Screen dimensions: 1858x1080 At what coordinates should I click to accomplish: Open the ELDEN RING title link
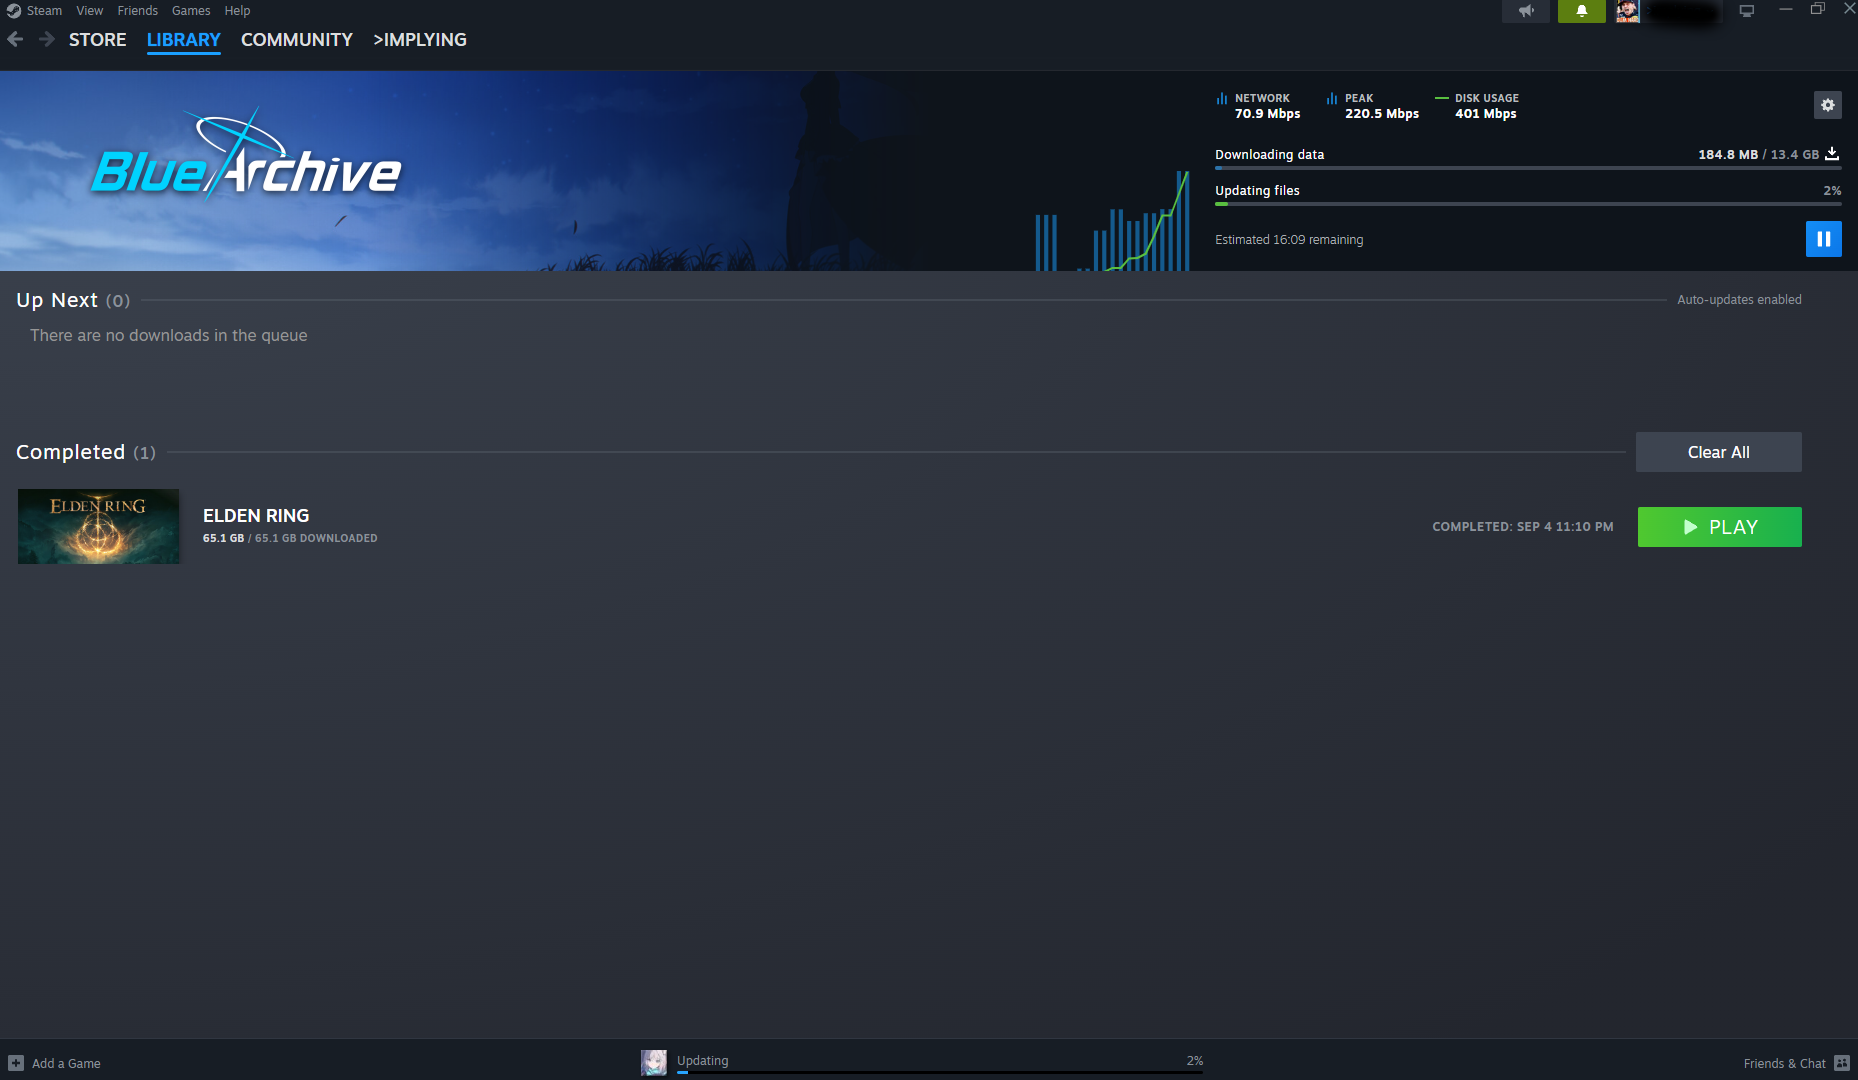tap(256, 515)
